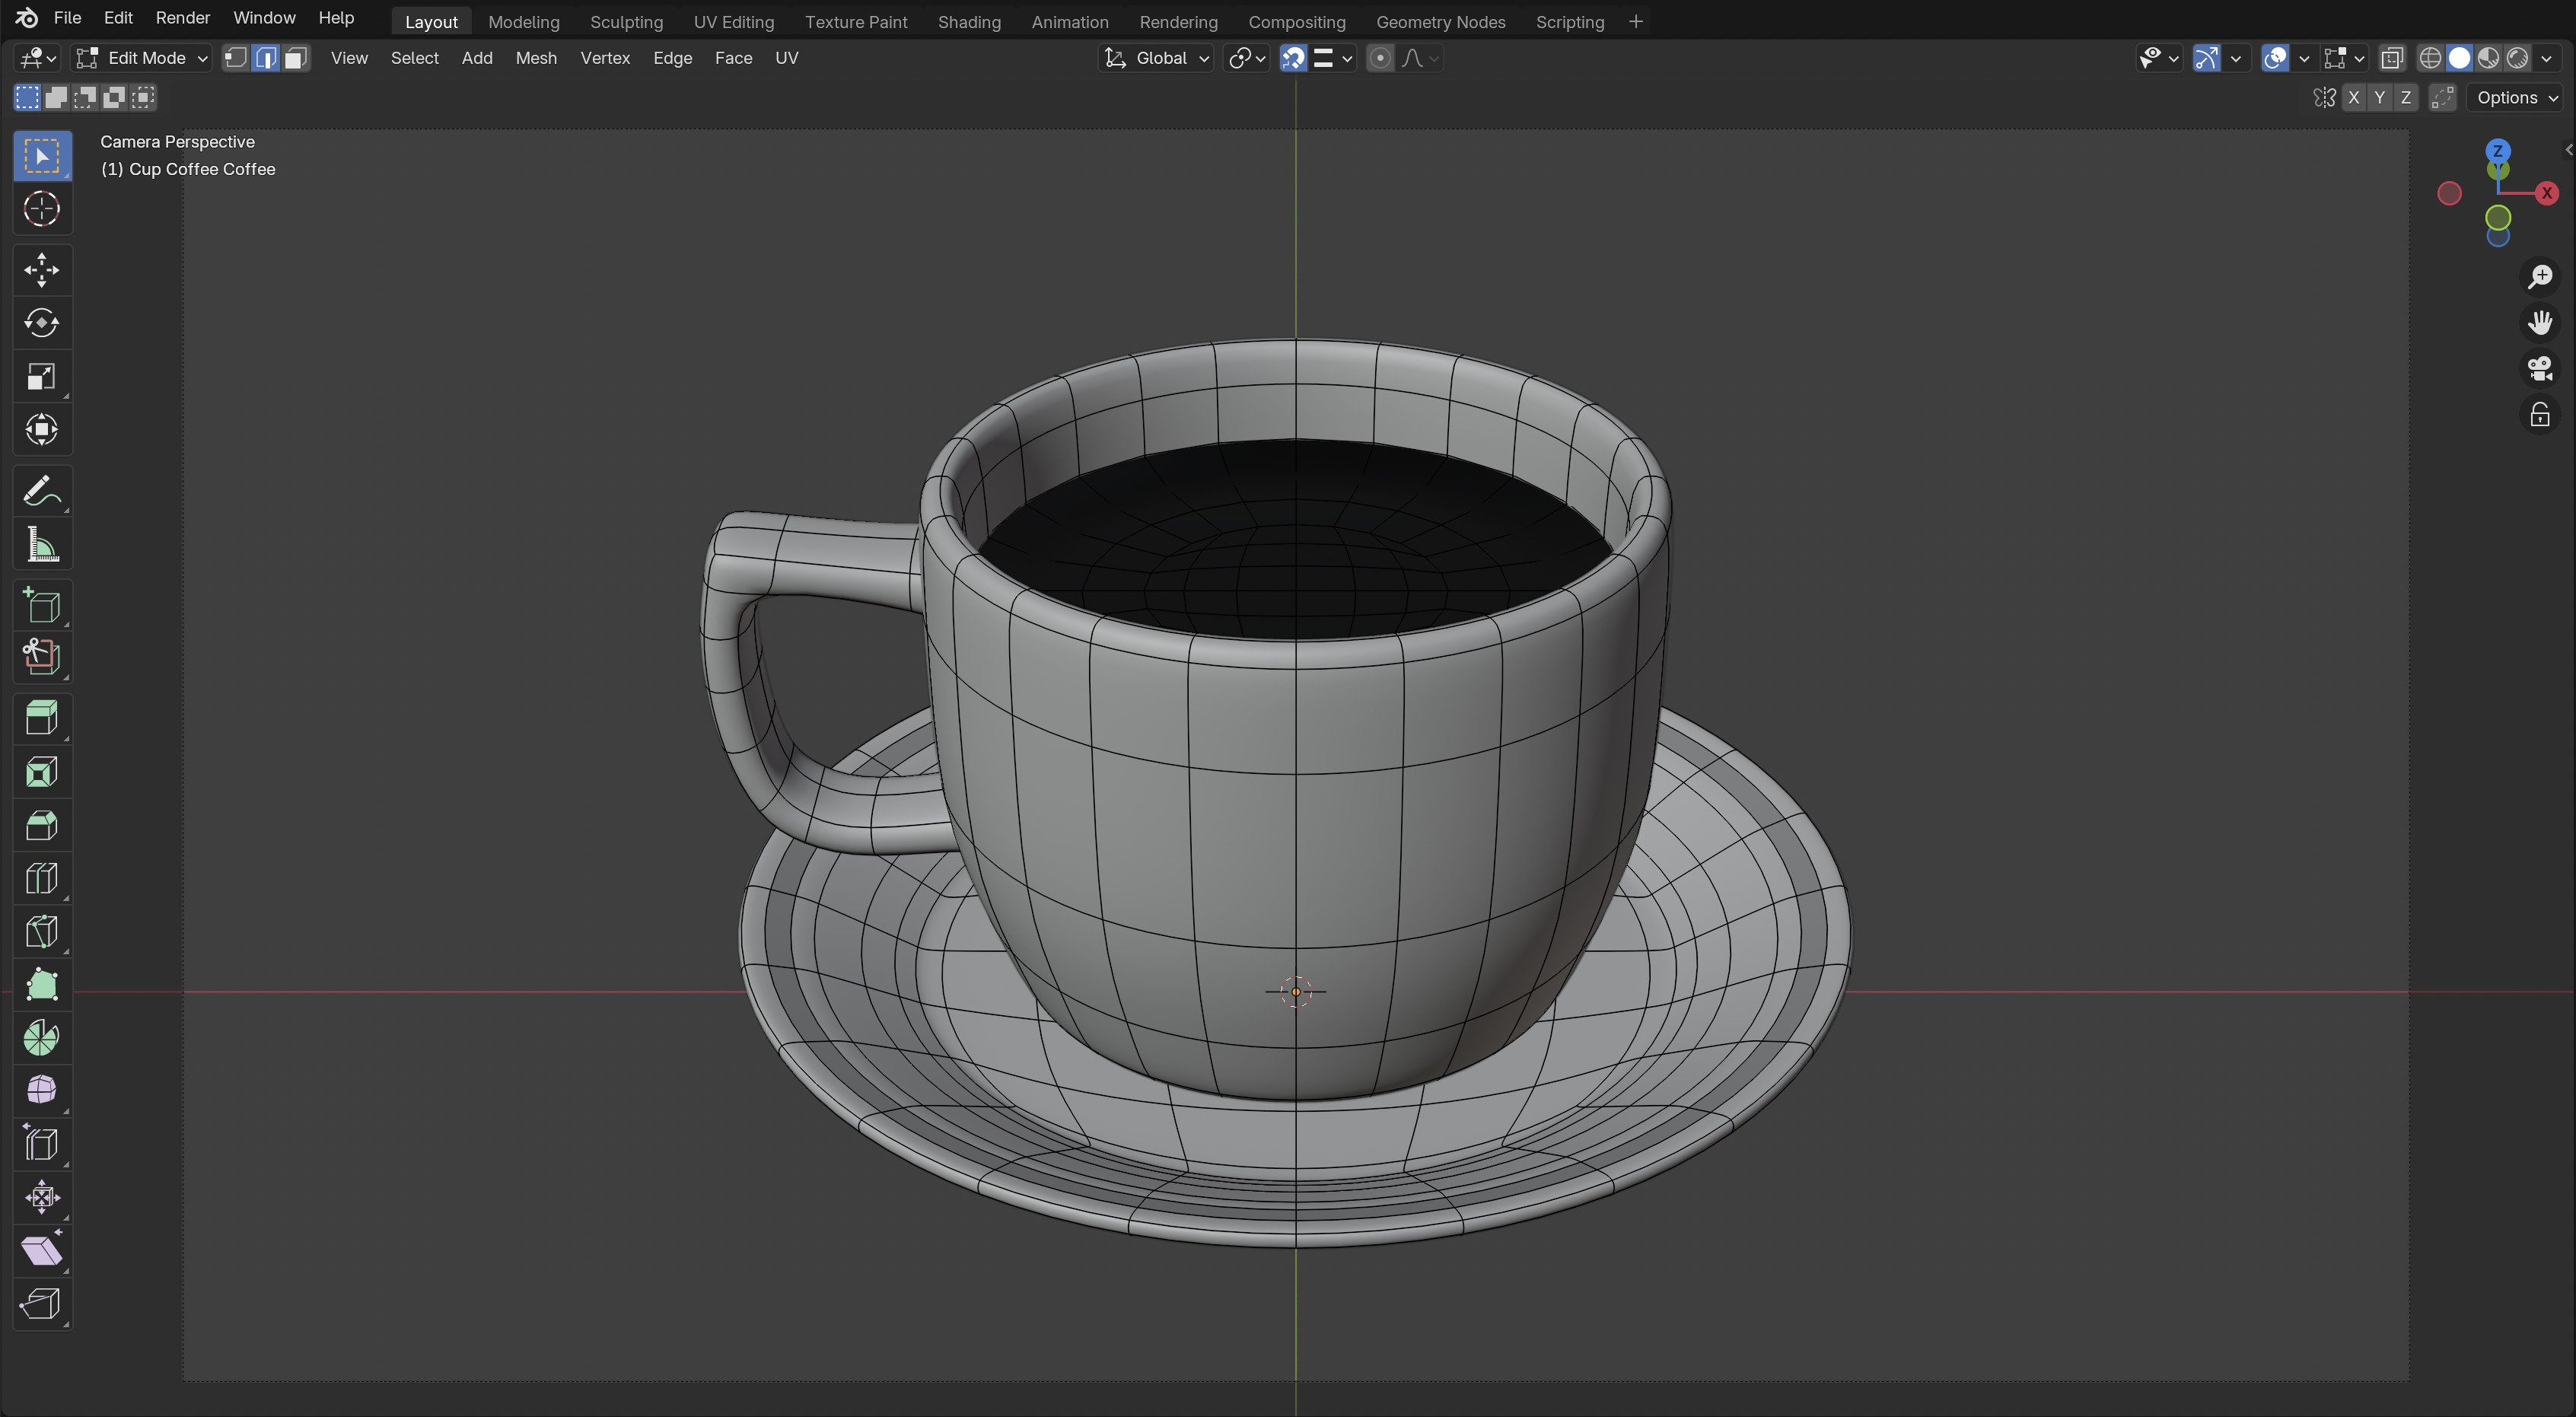Toggle camera-to-view lock icon

pos(2540,415)
